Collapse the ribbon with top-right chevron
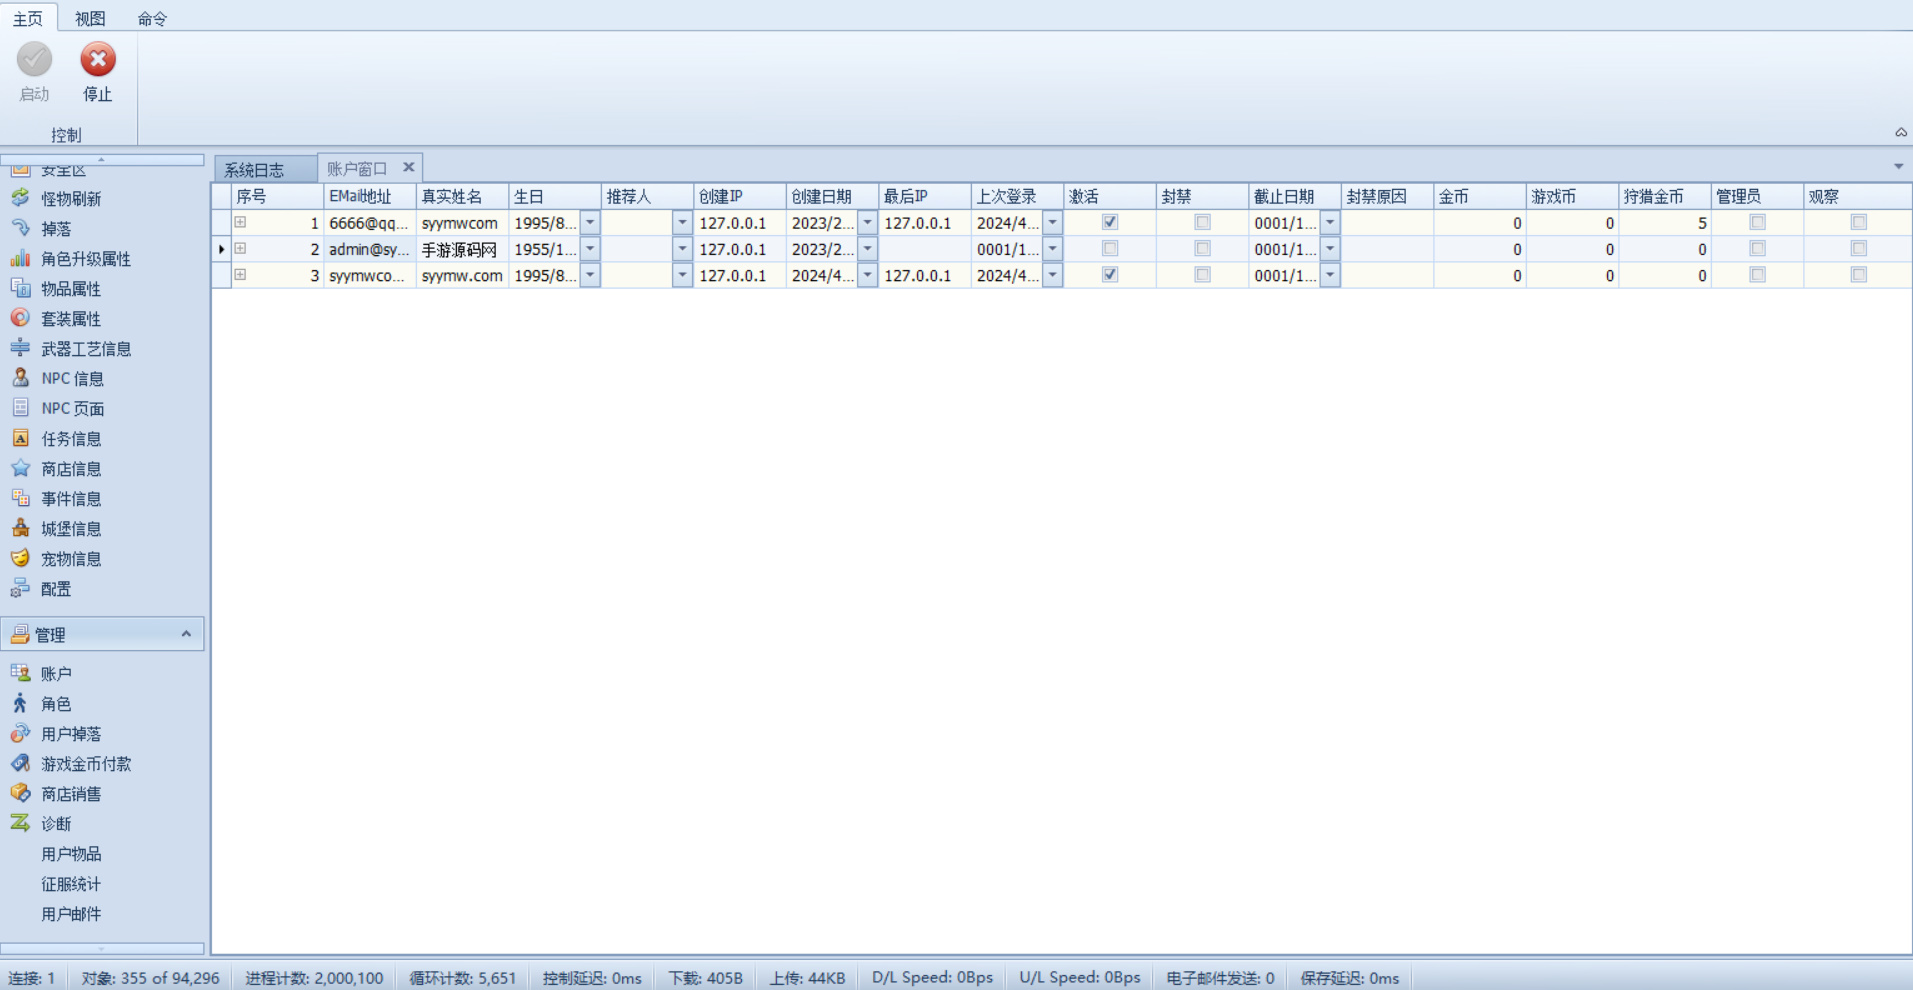Image resolution: width=1913 pixels, height=990 pixels. pyautogui.click(x=1901, y=133)
